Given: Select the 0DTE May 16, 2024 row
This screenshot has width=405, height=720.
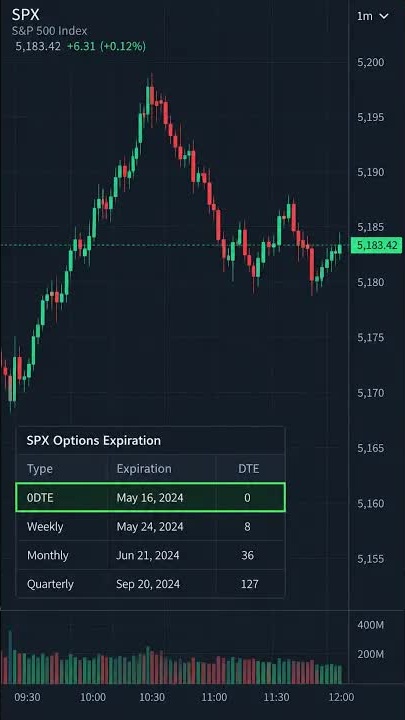Looking at the screenshot, I should point(151,497).
